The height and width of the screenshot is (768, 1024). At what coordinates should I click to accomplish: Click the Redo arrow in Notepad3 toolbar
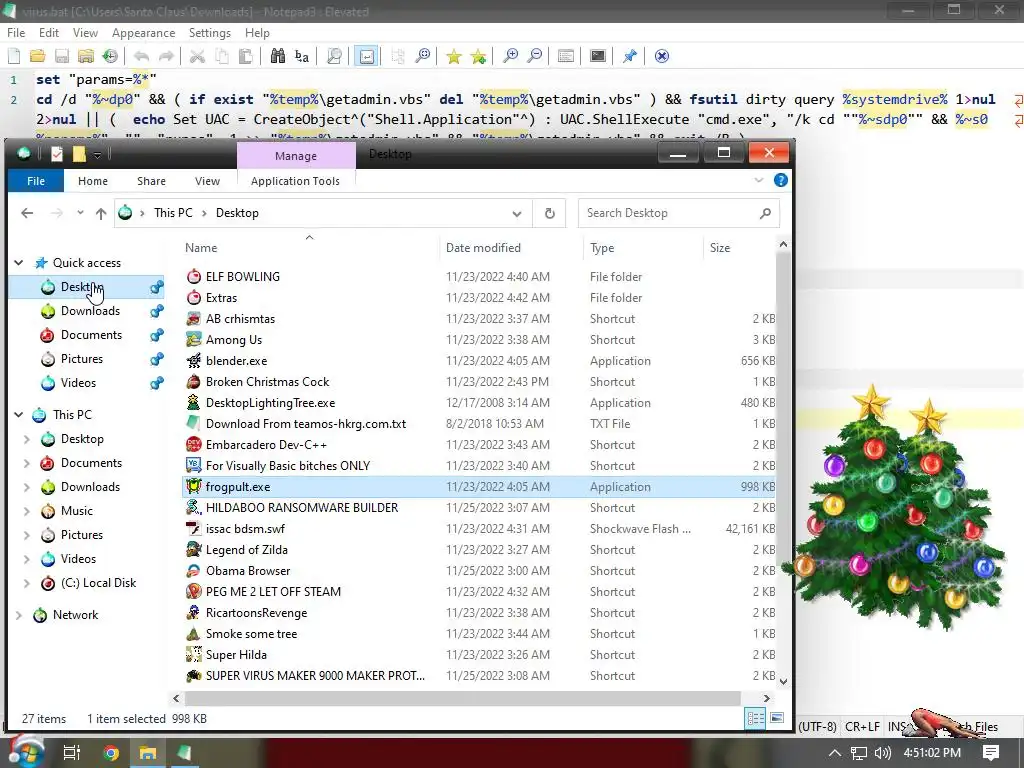[x=167, y=56]
